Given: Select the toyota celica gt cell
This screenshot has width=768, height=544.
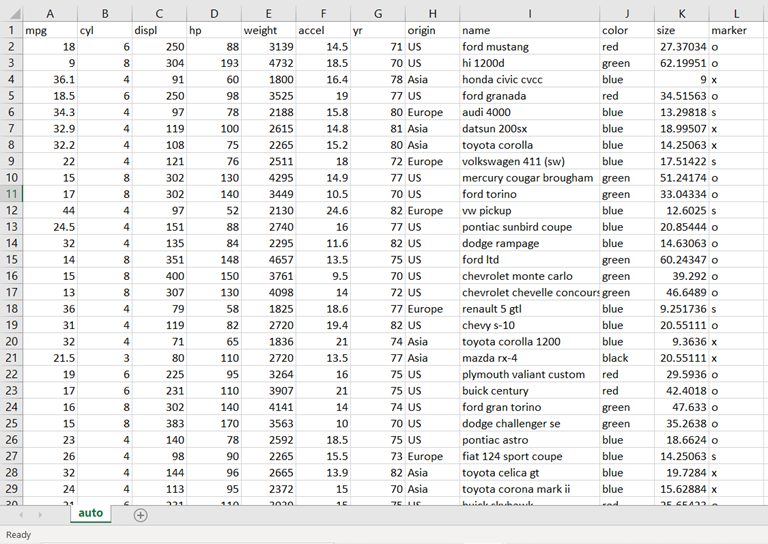Looking at the screenshot, I should point(529,473).
